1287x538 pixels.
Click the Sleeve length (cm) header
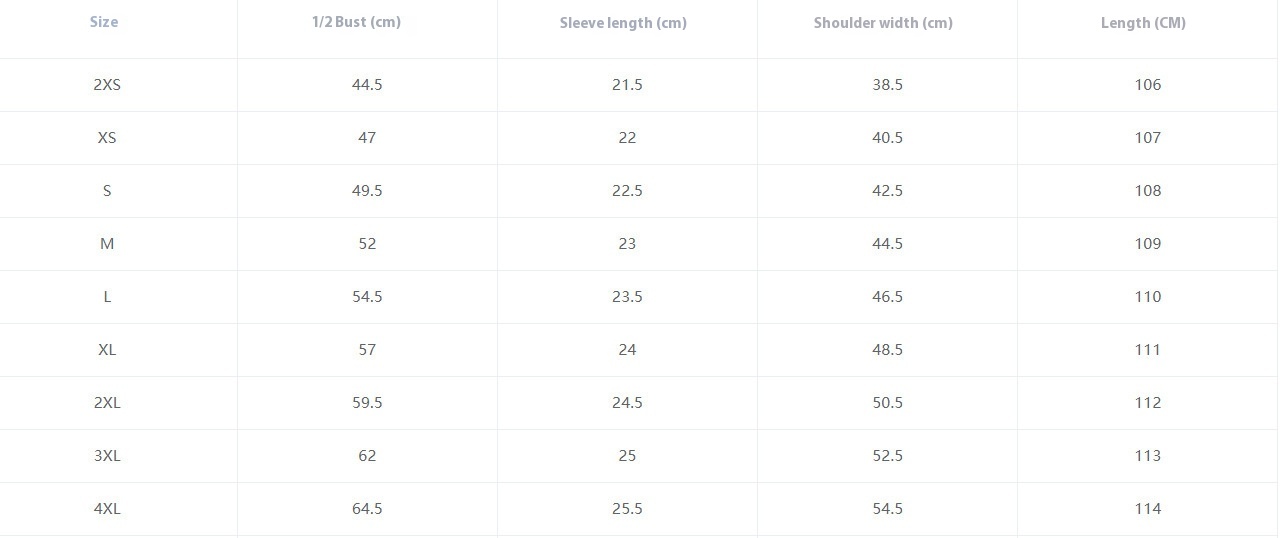coord(623,22)
